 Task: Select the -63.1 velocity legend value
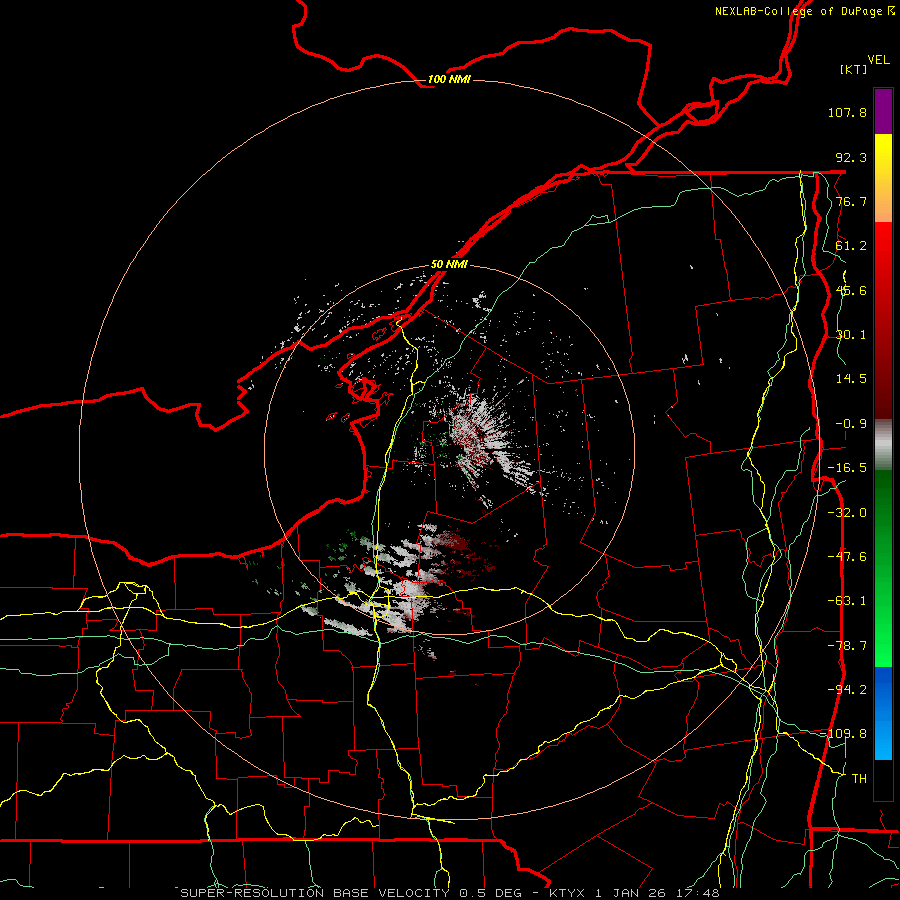[847, 601]
